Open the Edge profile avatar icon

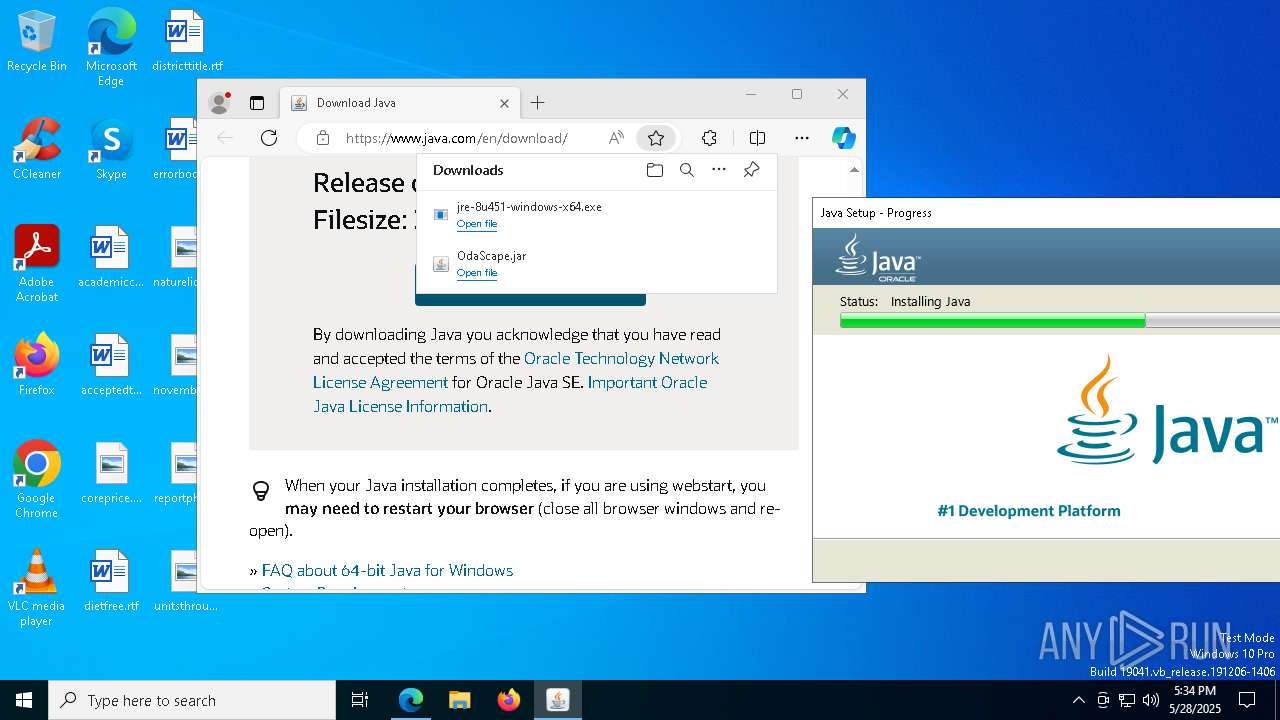219,103
